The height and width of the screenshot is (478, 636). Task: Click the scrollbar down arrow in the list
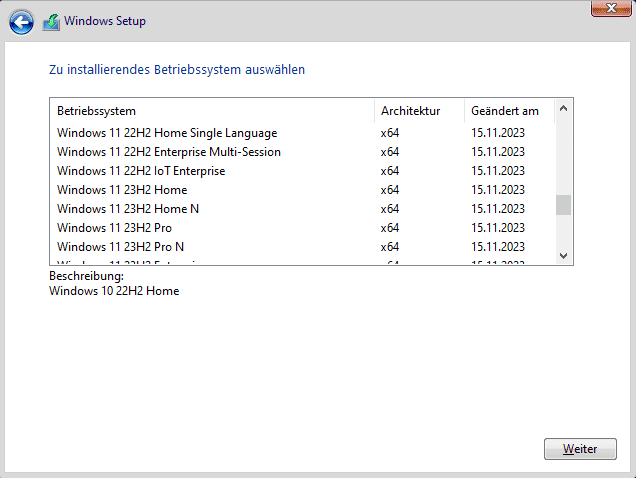pos(563,256)
